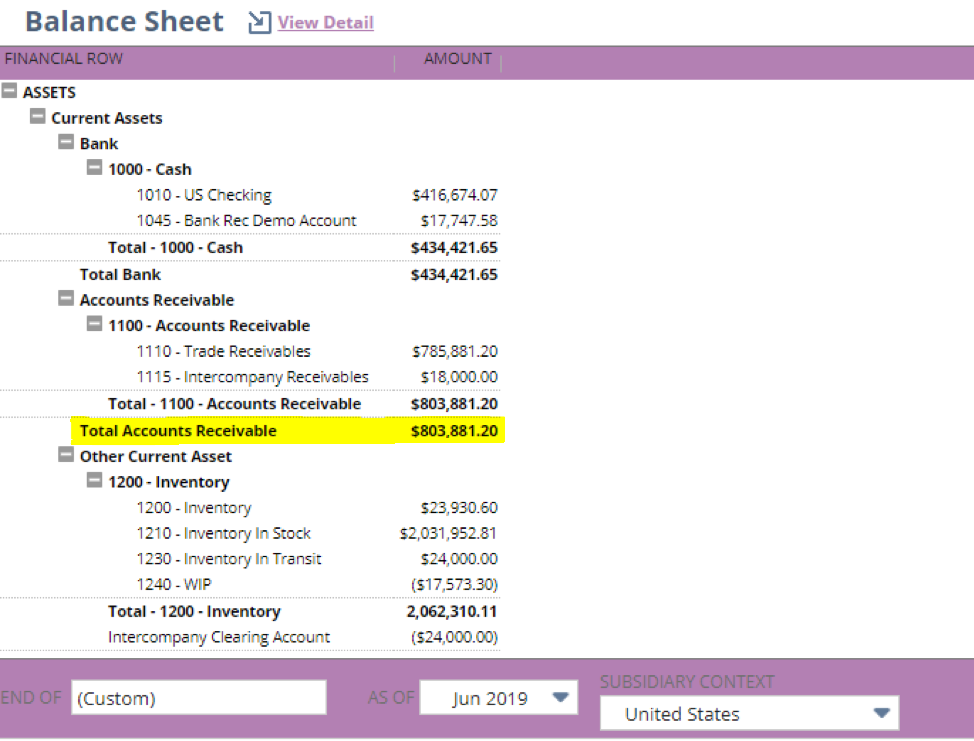Collapse the Bank section
974x741 pixels.
coord(65,142)
